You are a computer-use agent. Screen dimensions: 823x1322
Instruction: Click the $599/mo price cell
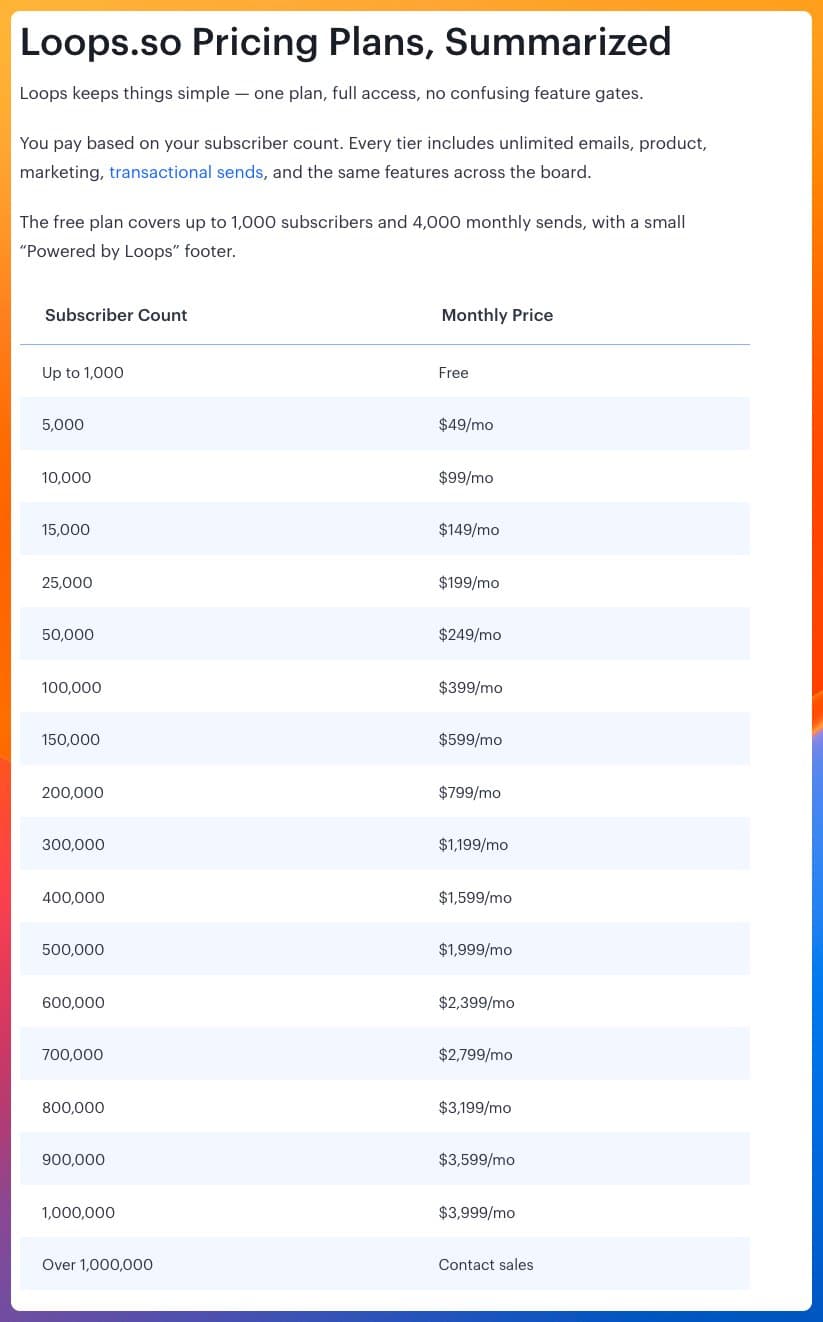point(470,740)
